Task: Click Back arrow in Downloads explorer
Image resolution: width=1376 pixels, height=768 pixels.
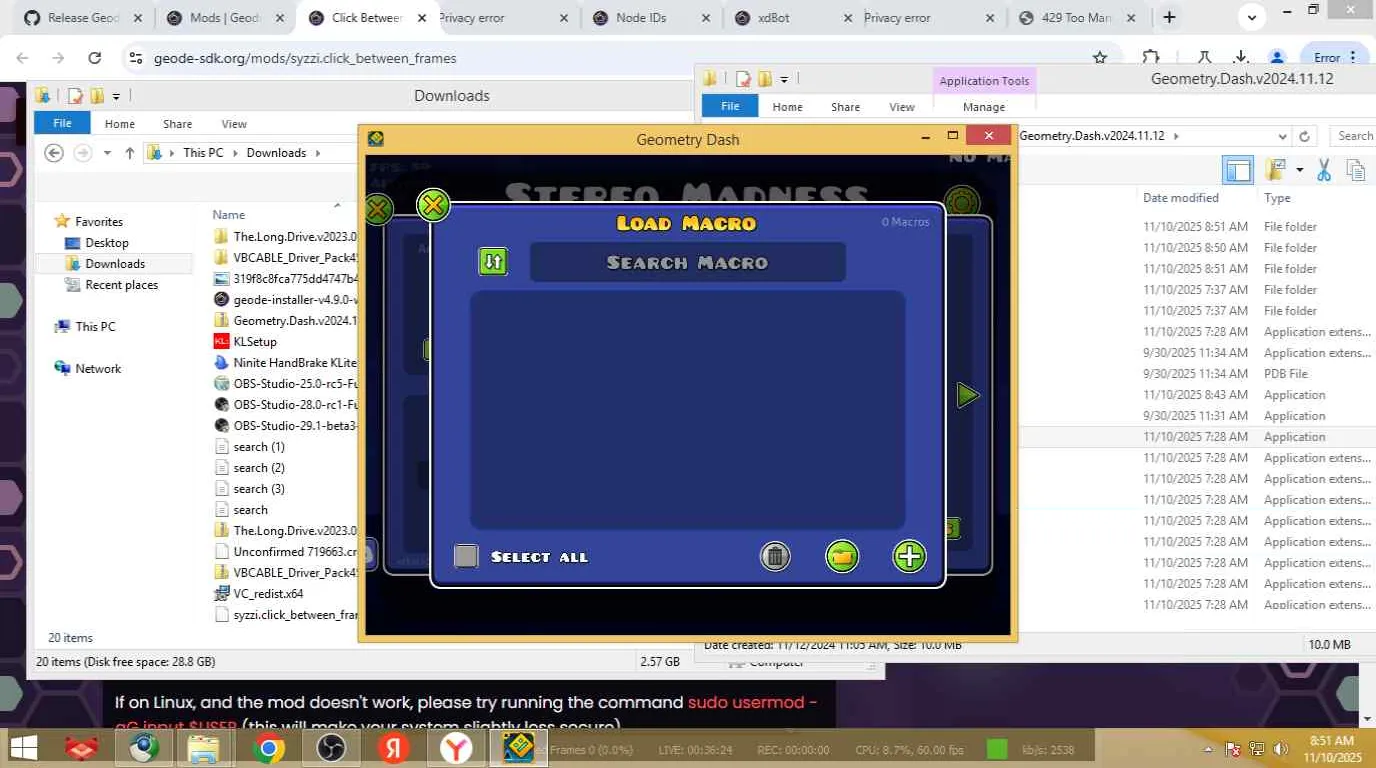Action: pos(54,153)
